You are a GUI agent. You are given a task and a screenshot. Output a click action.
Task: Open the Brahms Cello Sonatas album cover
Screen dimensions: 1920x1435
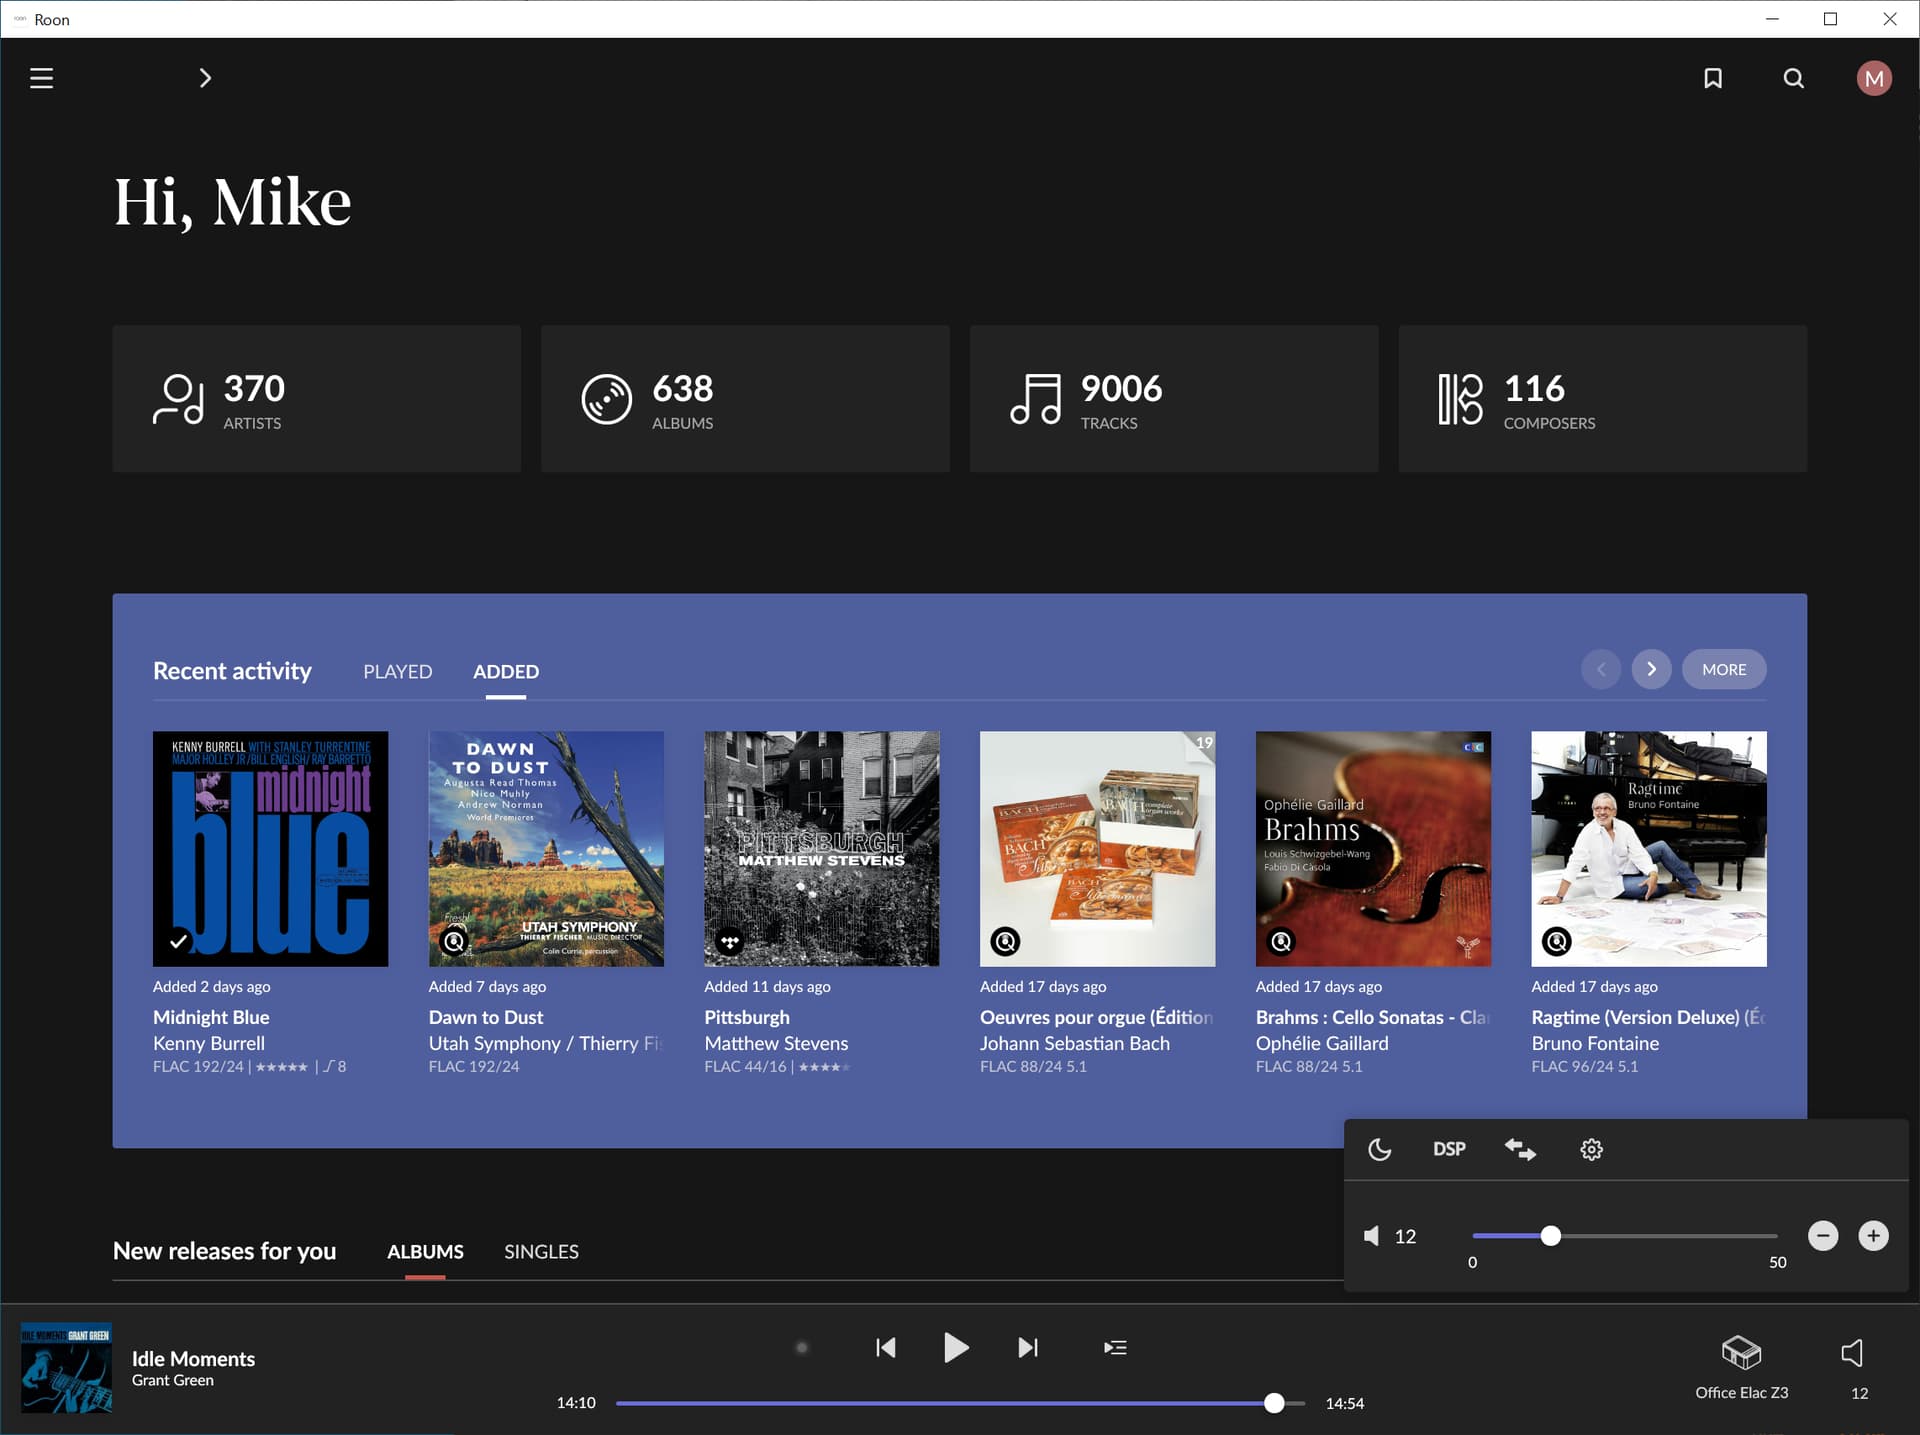pos(1373,848)
